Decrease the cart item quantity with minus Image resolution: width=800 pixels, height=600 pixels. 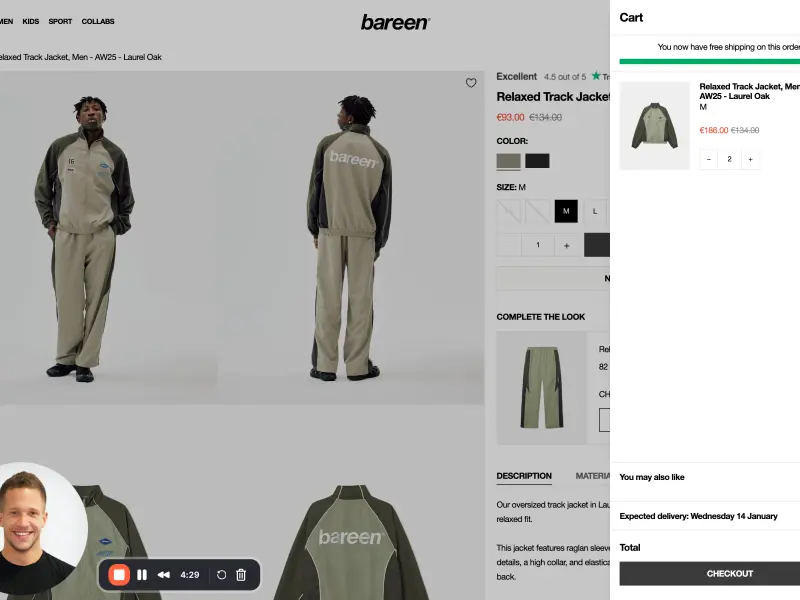coord(709,159)
